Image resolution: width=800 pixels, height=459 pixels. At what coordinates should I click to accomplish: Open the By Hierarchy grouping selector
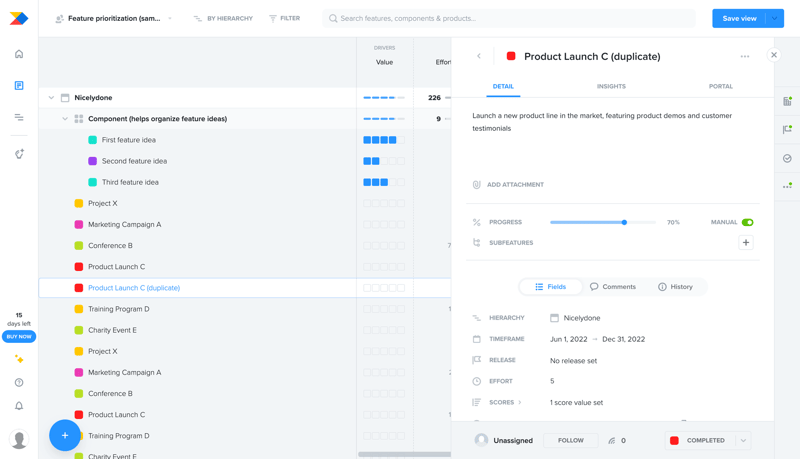223,18
